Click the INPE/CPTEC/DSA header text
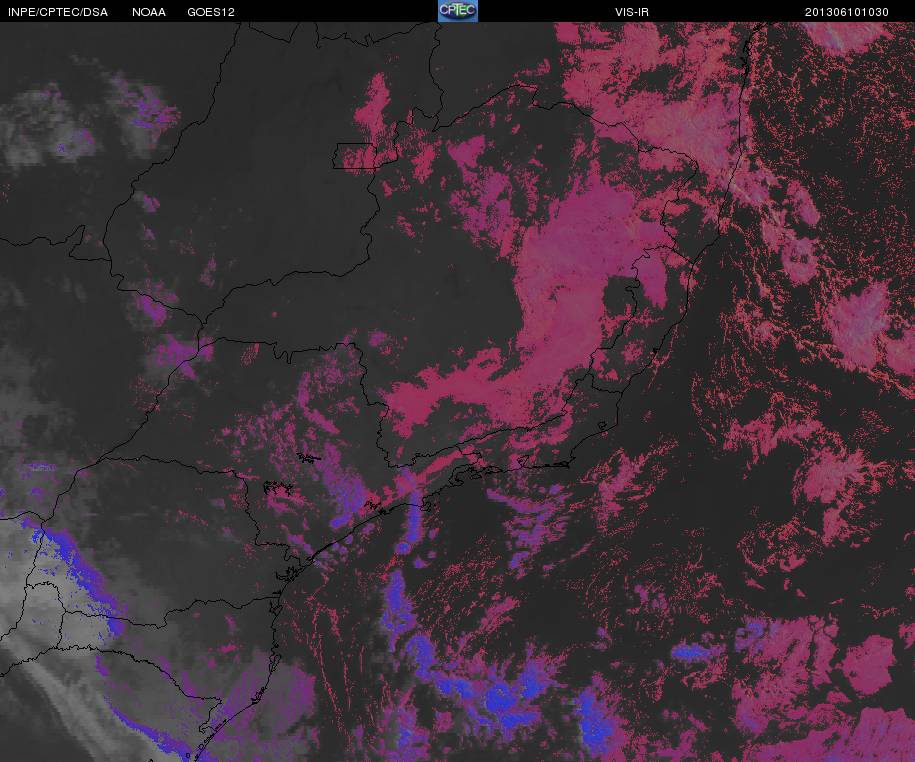The width and height of the screenshot is (915, 762). pos(58,12)
